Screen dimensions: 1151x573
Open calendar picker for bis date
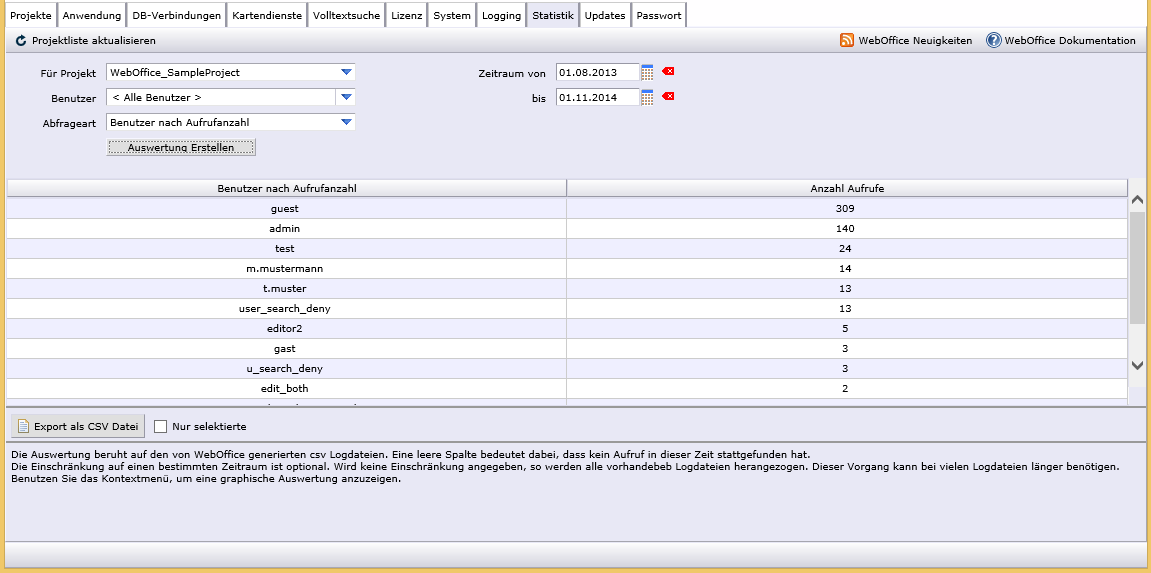tap(647, 97)
